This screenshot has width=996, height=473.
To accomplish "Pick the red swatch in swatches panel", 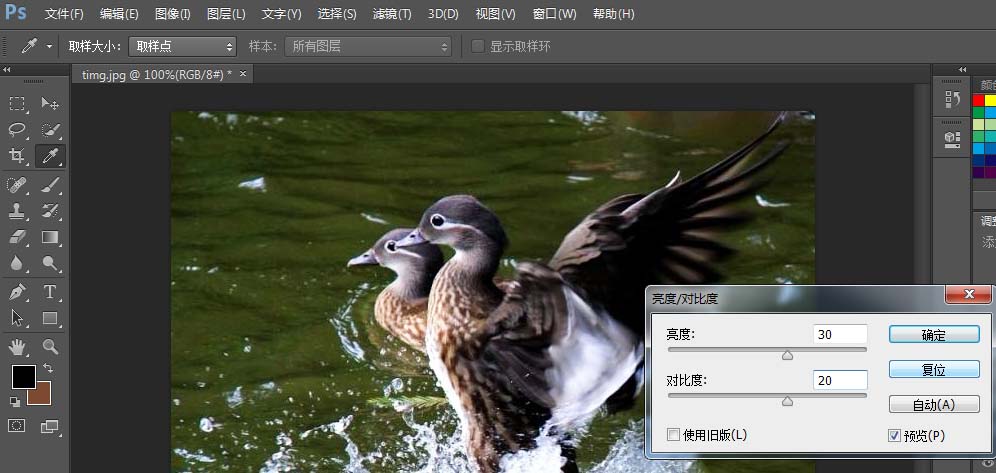I will (978, 100).
